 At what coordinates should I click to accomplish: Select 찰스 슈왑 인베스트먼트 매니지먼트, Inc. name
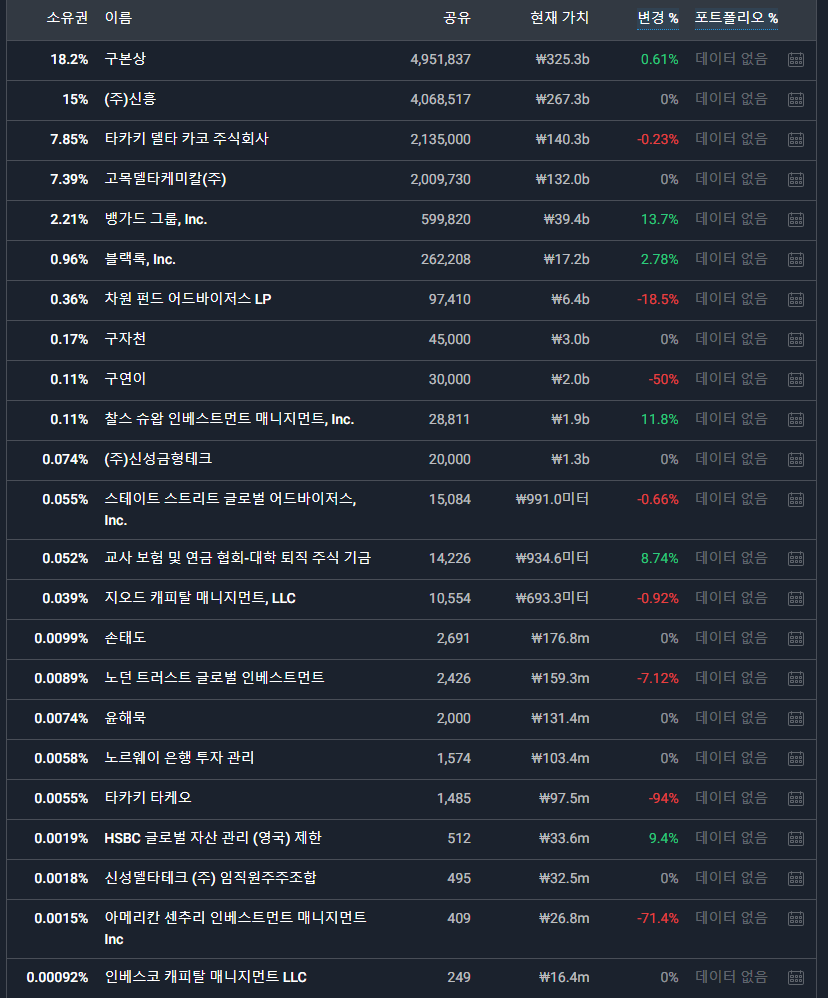click(x=229, y=419)
